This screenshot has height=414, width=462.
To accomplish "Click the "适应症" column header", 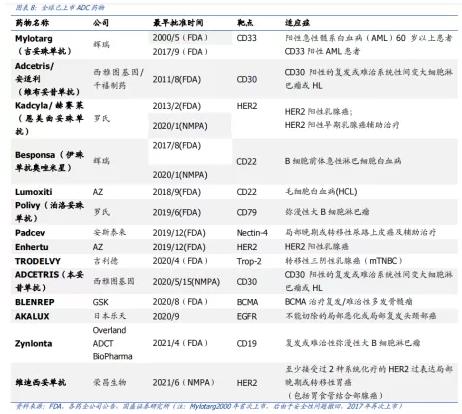I will (x=297, y=23).
